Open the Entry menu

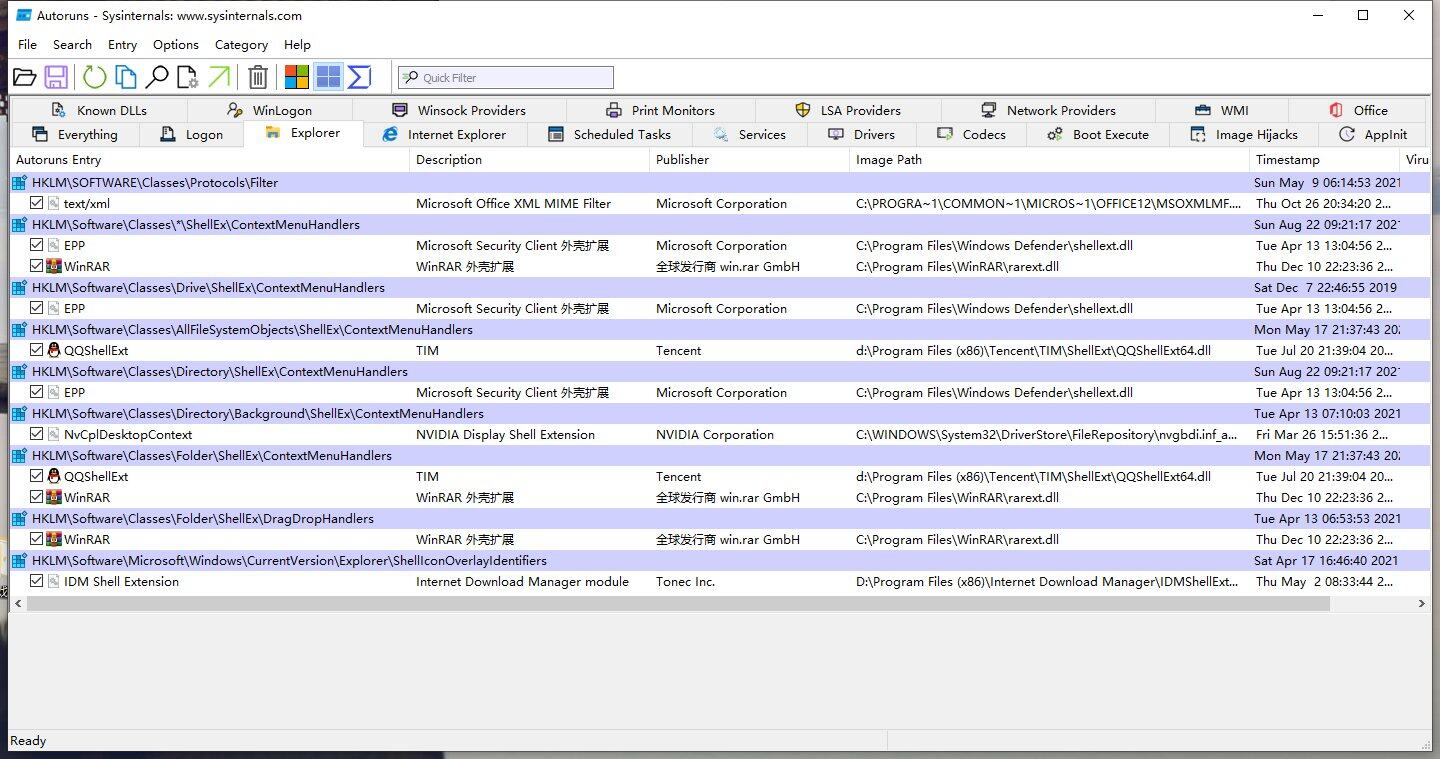(122, 45)
